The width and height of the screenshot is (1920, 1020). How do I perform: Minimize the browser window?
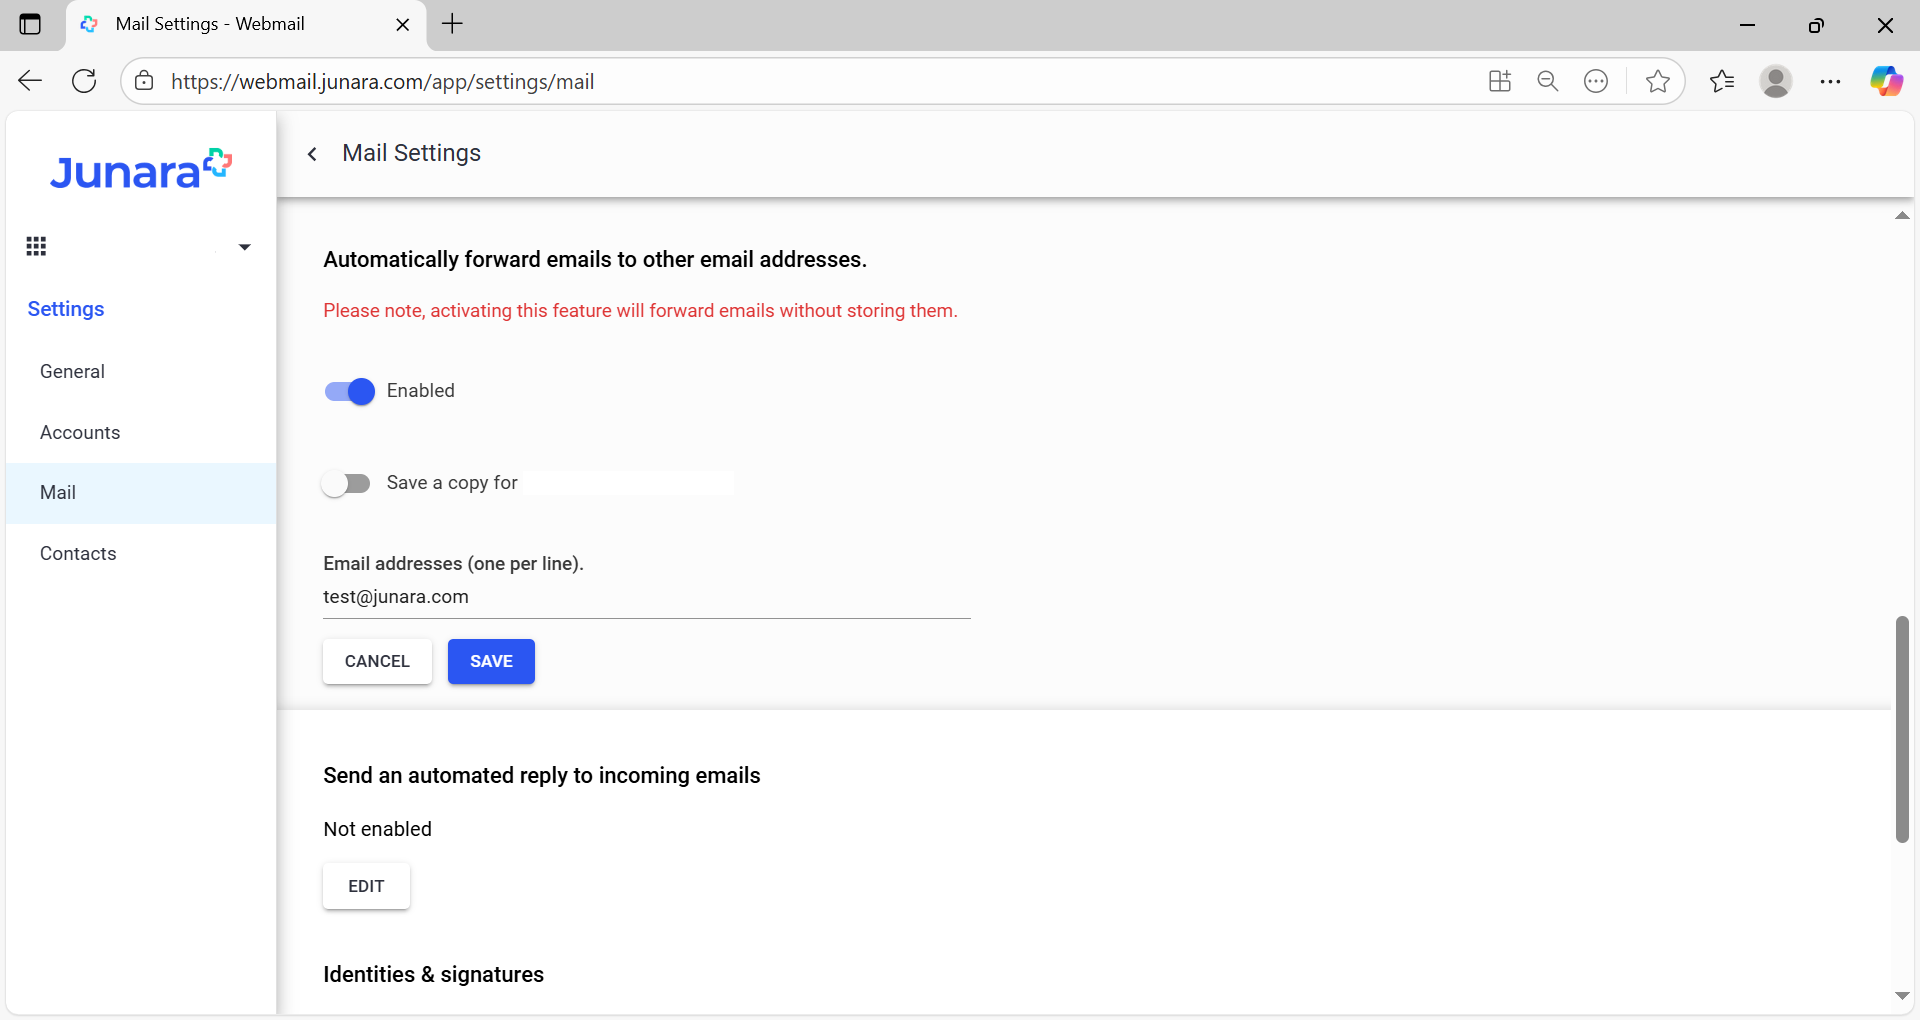1748,25
